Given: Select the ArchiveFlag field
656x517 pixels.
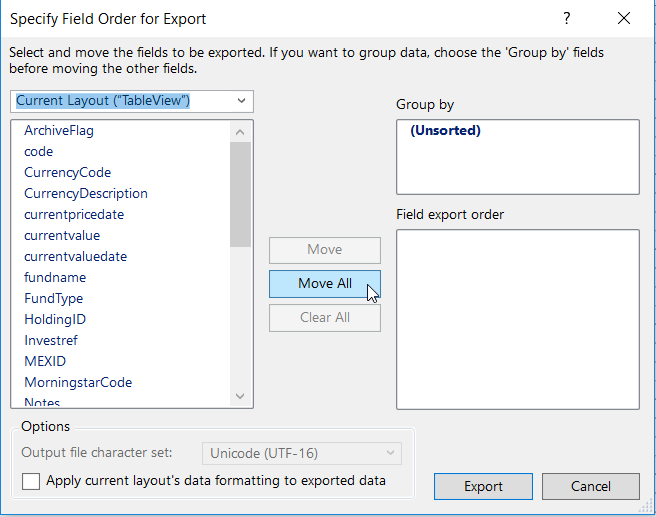Looking at the screenshot, I should (59, 131).
